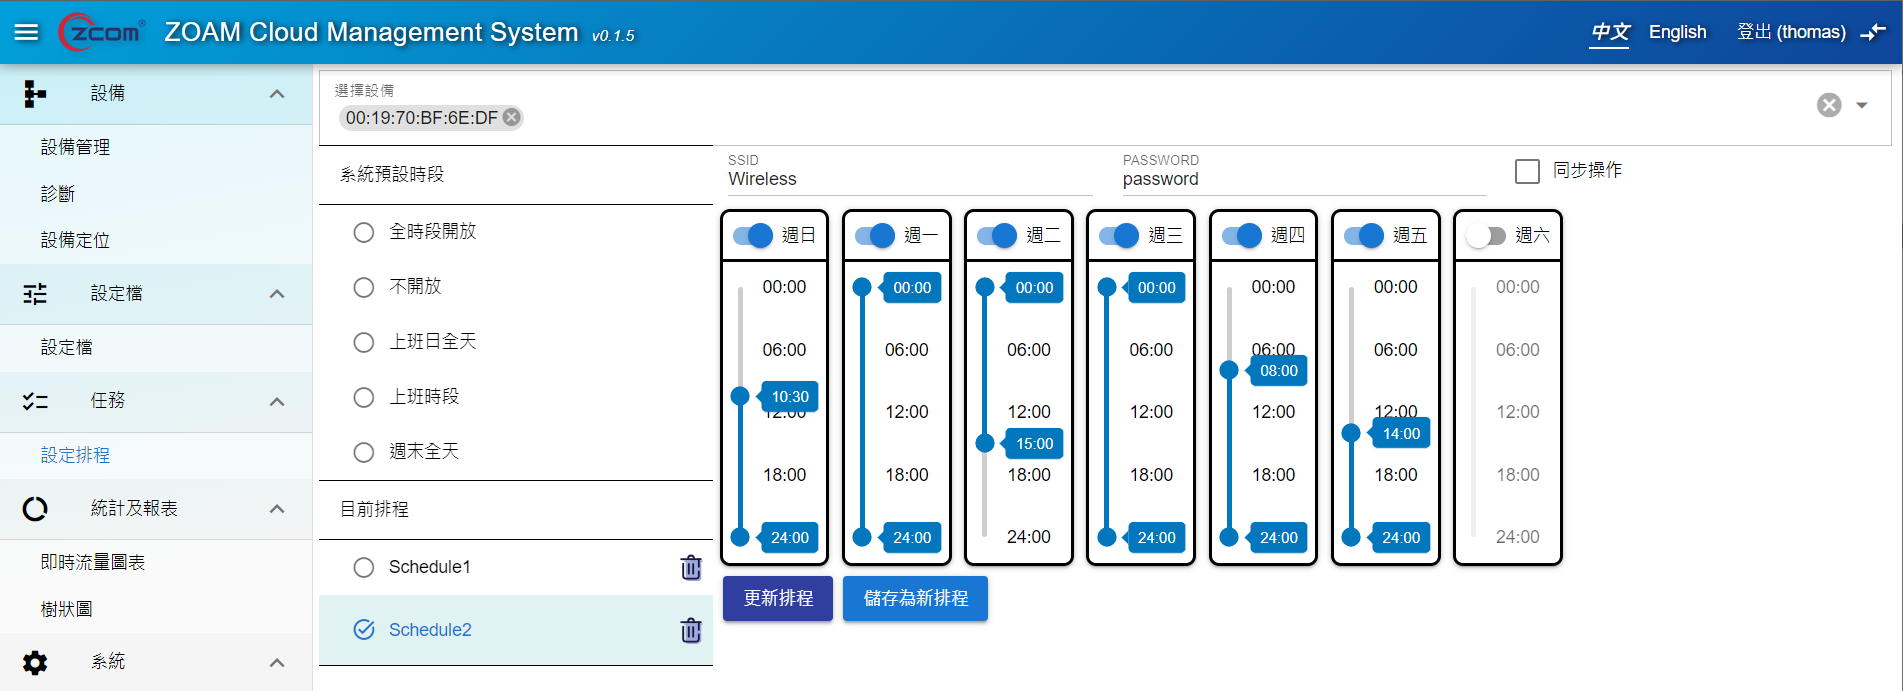The height and width of the screenshot is (691, 1903).
Task: Remove device chip 00:19:70:BF:6E:DF
Action: [512, 117]
